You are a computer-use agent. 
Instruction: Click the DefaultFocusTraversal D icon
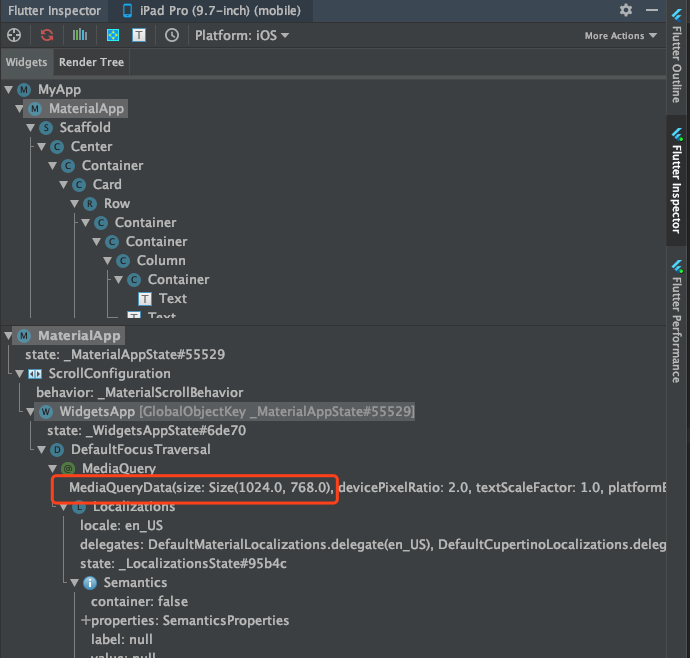[57, 449]
